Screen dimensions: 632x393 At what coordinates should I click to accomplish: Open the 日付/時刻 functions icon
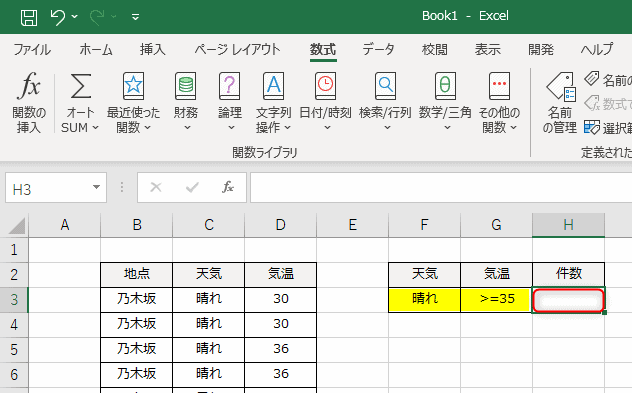[x=325, y=86]
